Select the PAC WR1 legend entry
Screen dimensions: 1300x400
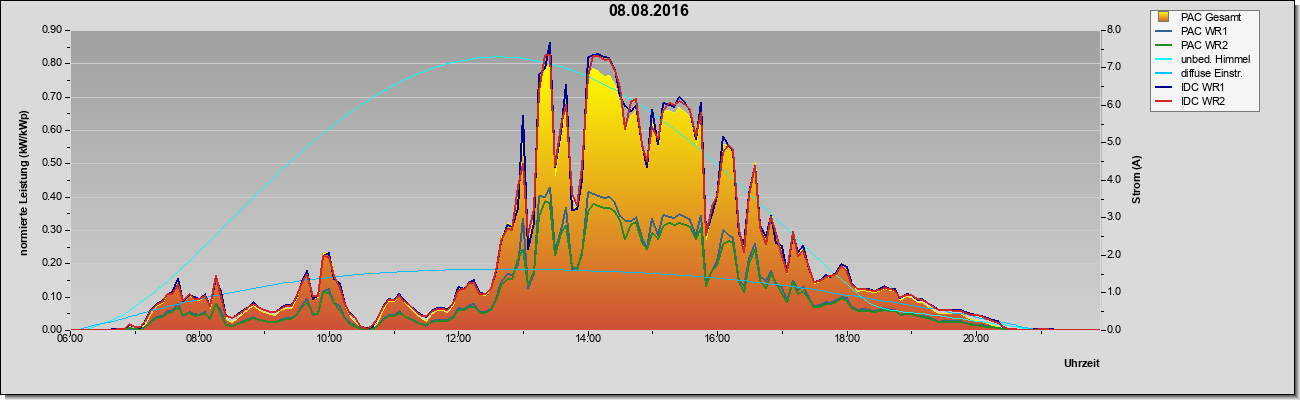1204,31
